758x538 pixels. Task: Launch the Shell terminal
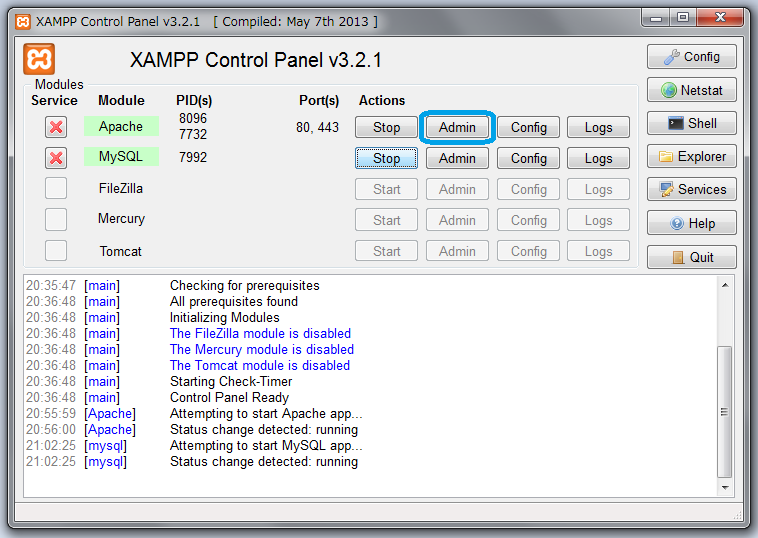[691, 123]
